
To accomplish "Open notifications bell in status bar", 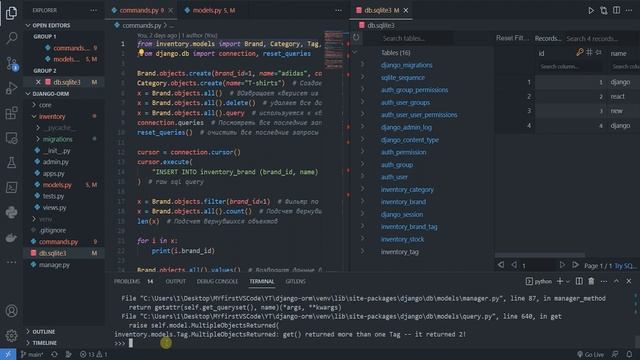I will [629, 354].
